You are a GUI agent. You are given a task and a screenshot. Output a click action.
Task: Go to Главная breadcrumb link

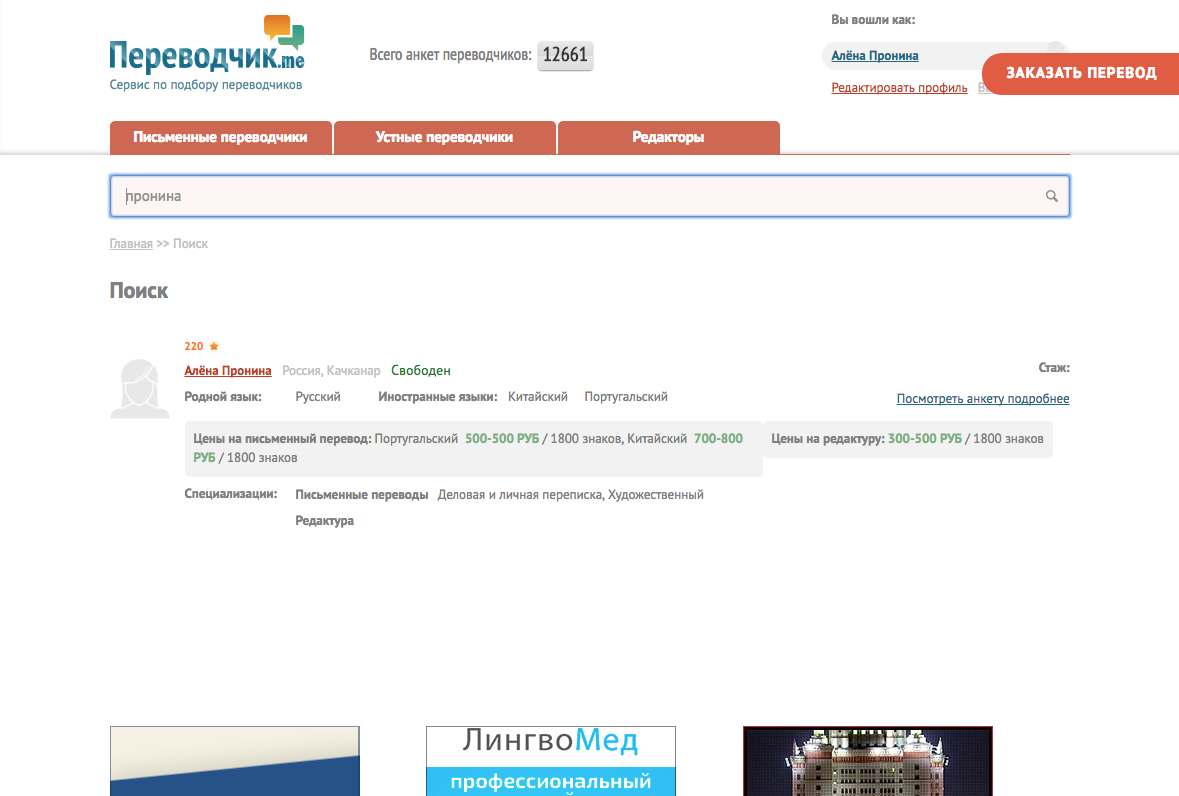pyautogui.click(x=131, y=244)
